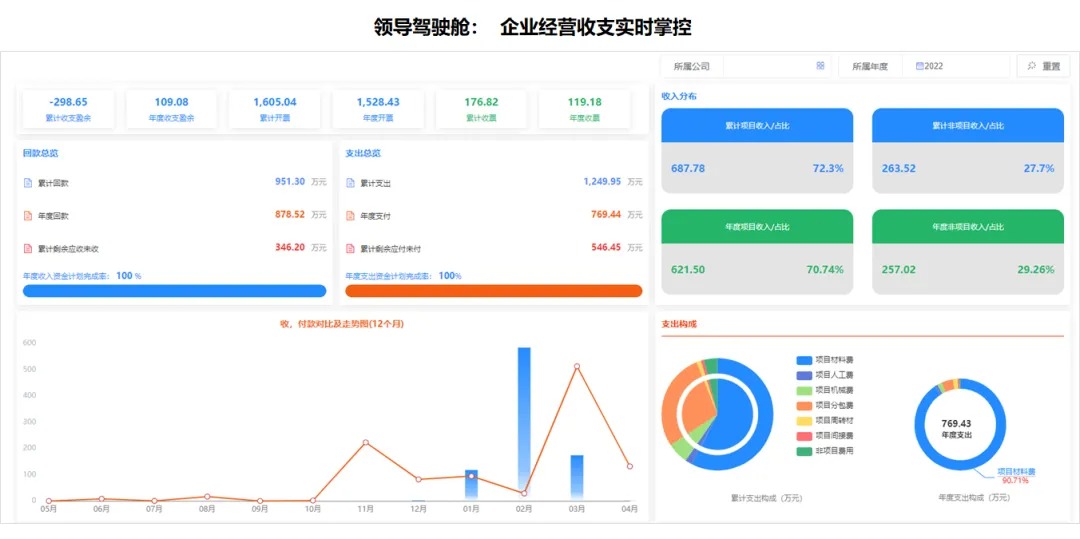Open the 累计收票 card showing 176.82
The image size is (1080, 539).
481,109
